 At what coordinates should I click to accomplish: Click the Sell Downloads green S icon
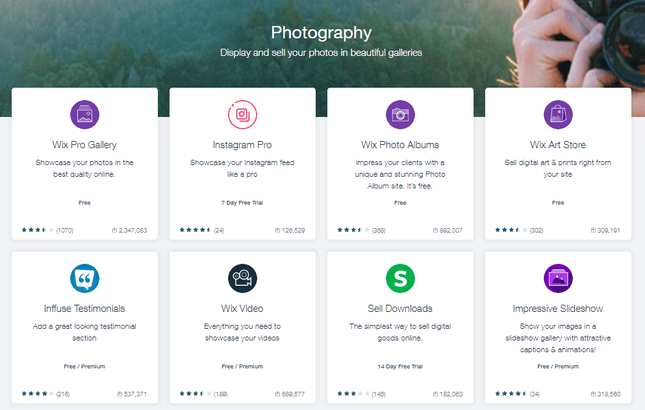click(400, 278)
